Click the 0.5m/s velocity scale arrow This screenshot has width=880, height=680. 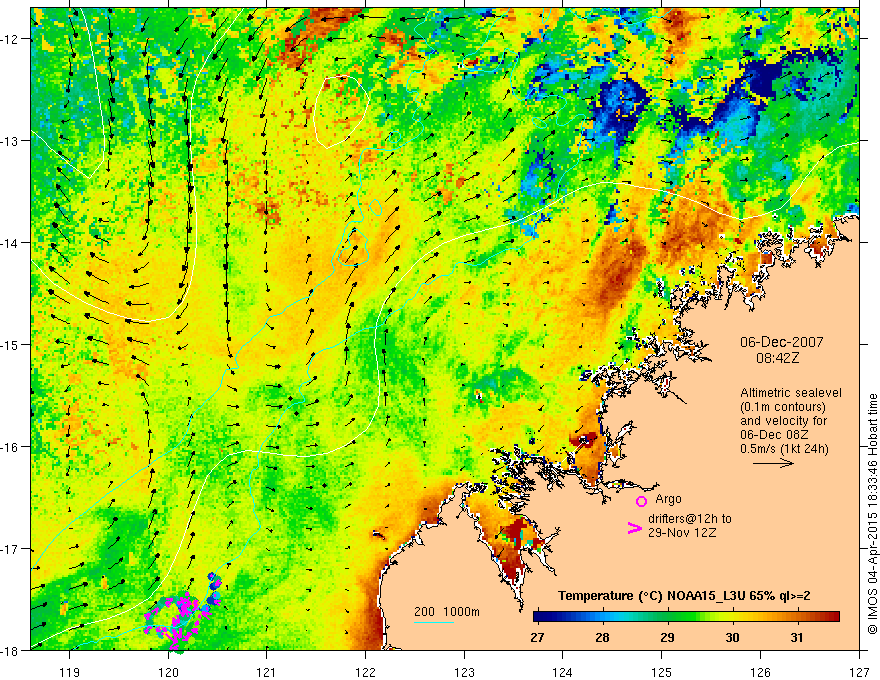pyautogui.click(x=773, y=463)
